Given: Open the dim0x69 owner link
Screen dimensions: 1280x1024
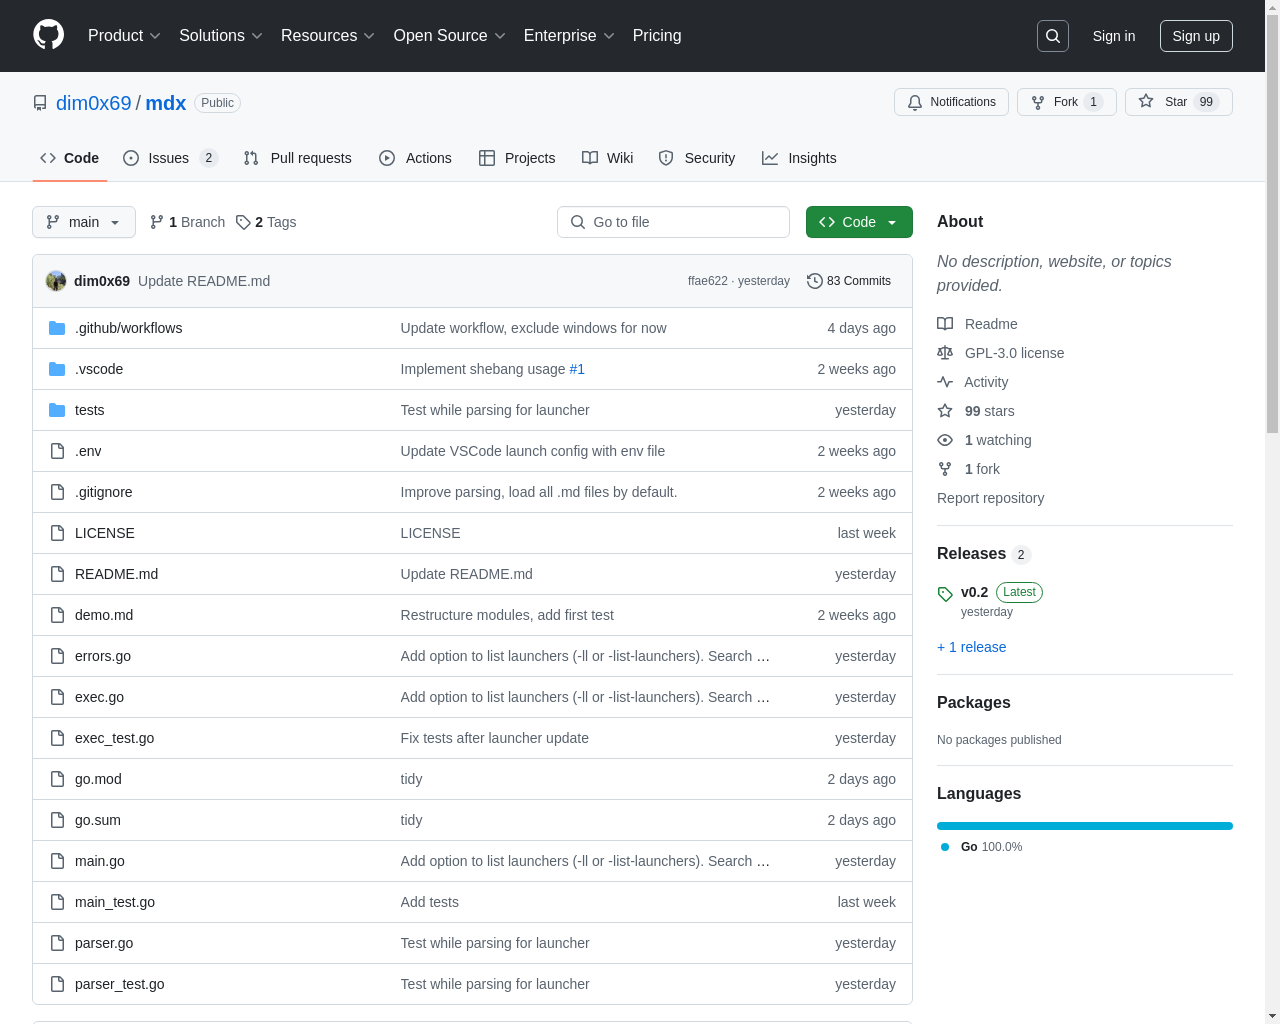Looking at the screenshot, I should coord(94,103).
